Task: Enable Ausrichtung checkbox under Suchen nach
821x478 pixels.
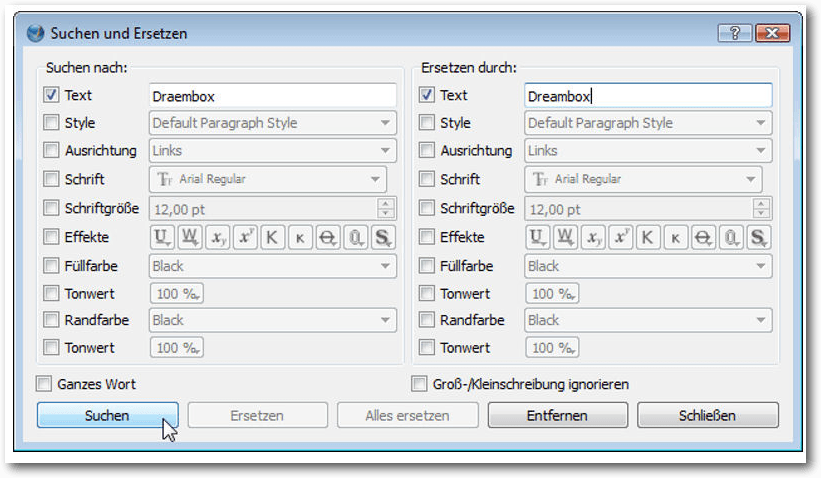Action: click(51, 150)
